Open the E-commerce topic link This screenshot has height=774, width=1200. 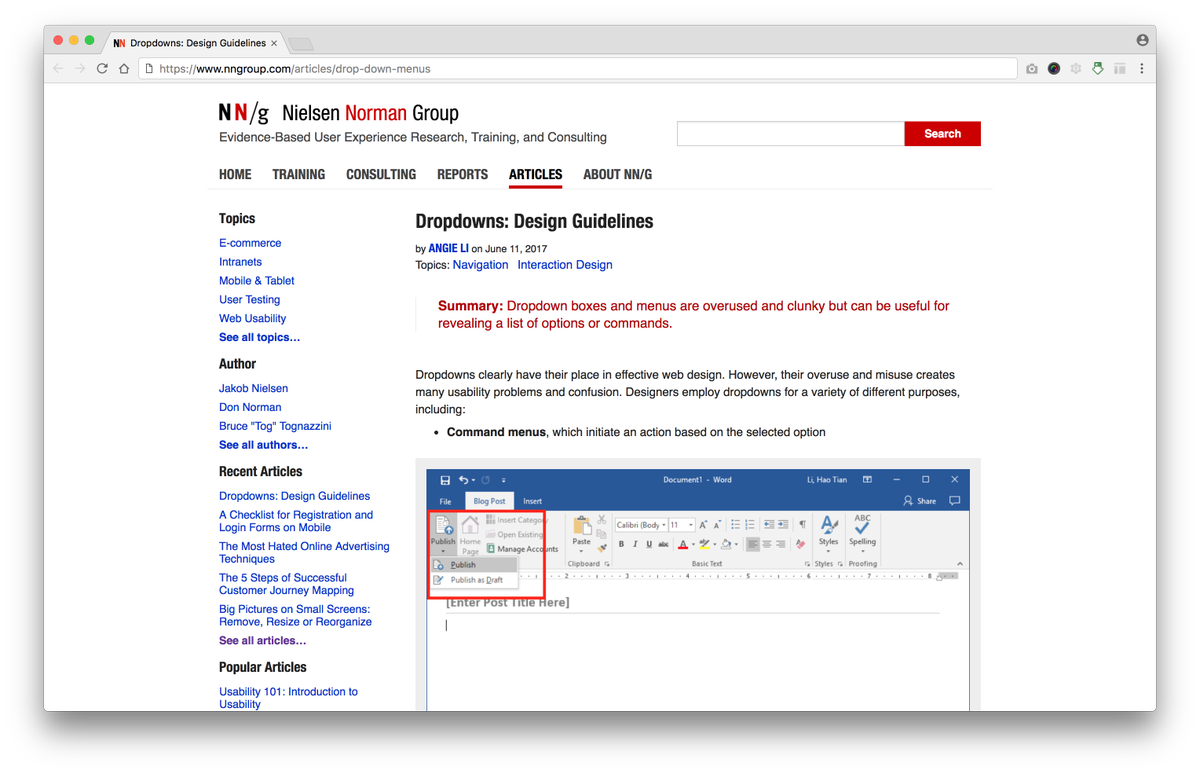(250, 243)
